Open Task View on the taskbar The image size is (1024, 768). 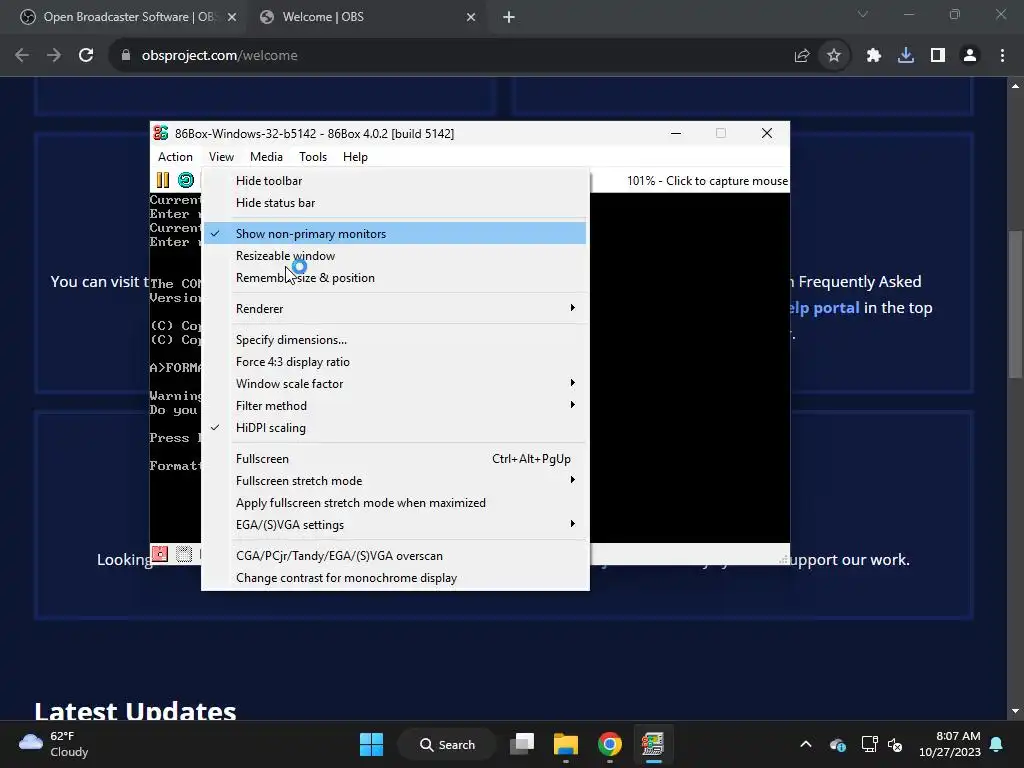(x=522, y=744)
